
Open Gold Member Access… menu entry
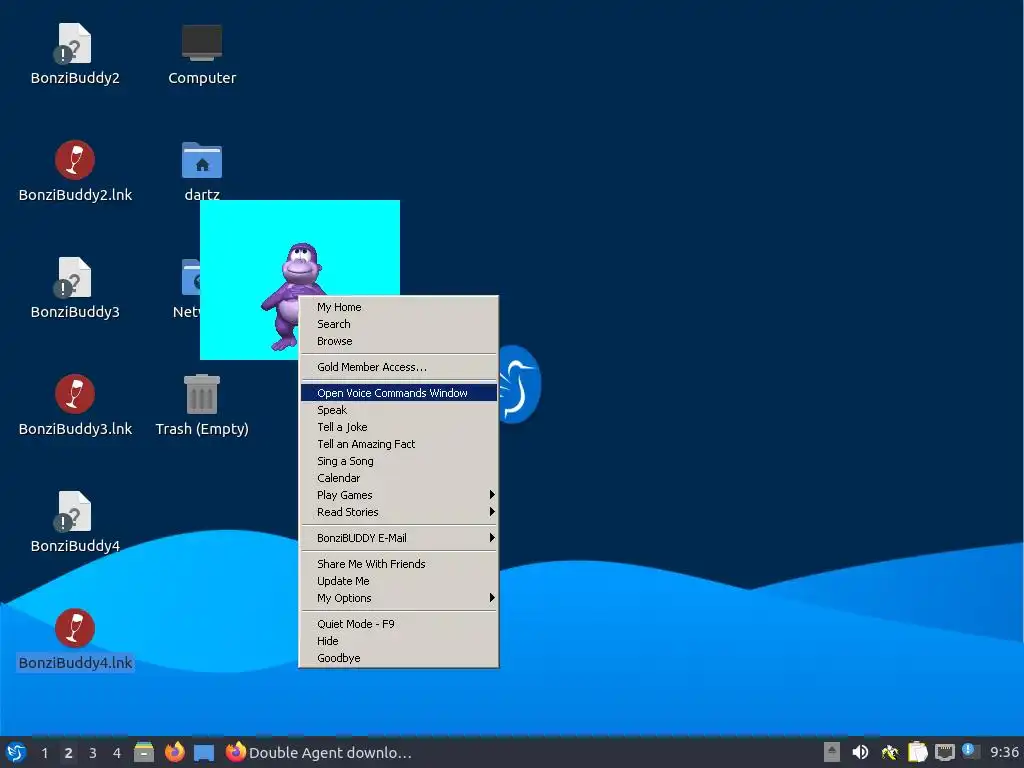[398, 367]
